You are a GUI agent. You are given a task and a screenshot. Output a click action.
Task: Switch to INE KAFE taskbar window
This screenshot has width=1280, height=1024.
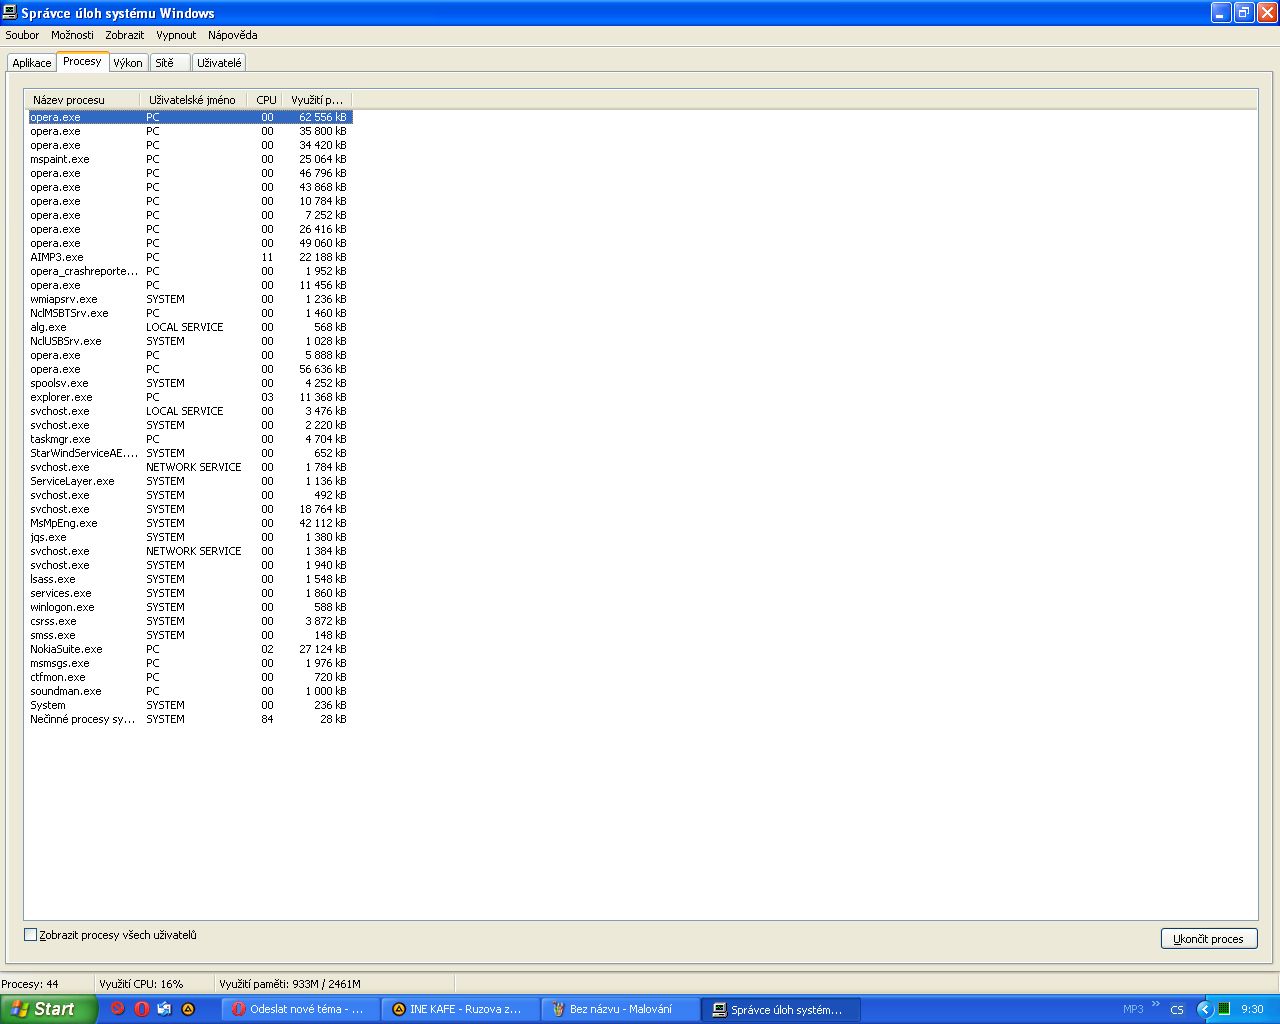pos(460,1009)
